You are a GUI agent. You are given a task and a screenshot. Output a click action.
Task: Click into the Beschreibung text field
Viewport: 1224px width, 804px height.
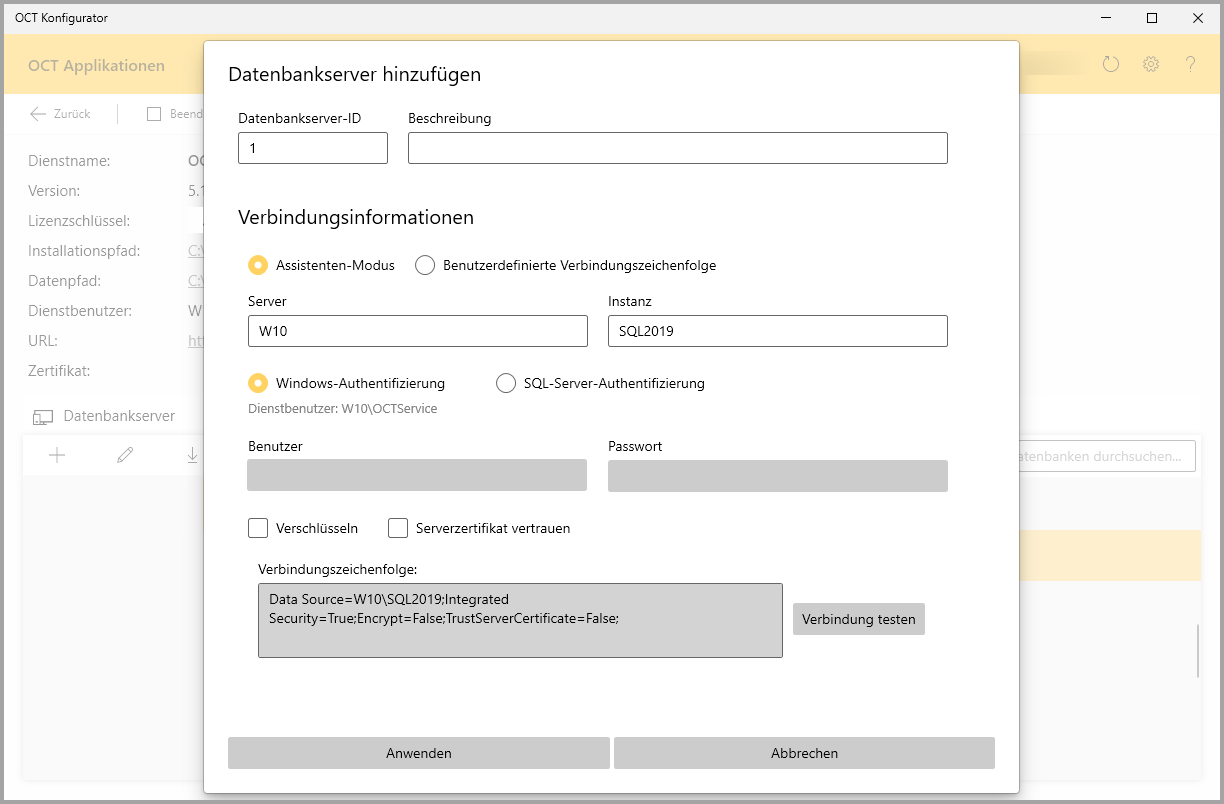click(677, 148)
